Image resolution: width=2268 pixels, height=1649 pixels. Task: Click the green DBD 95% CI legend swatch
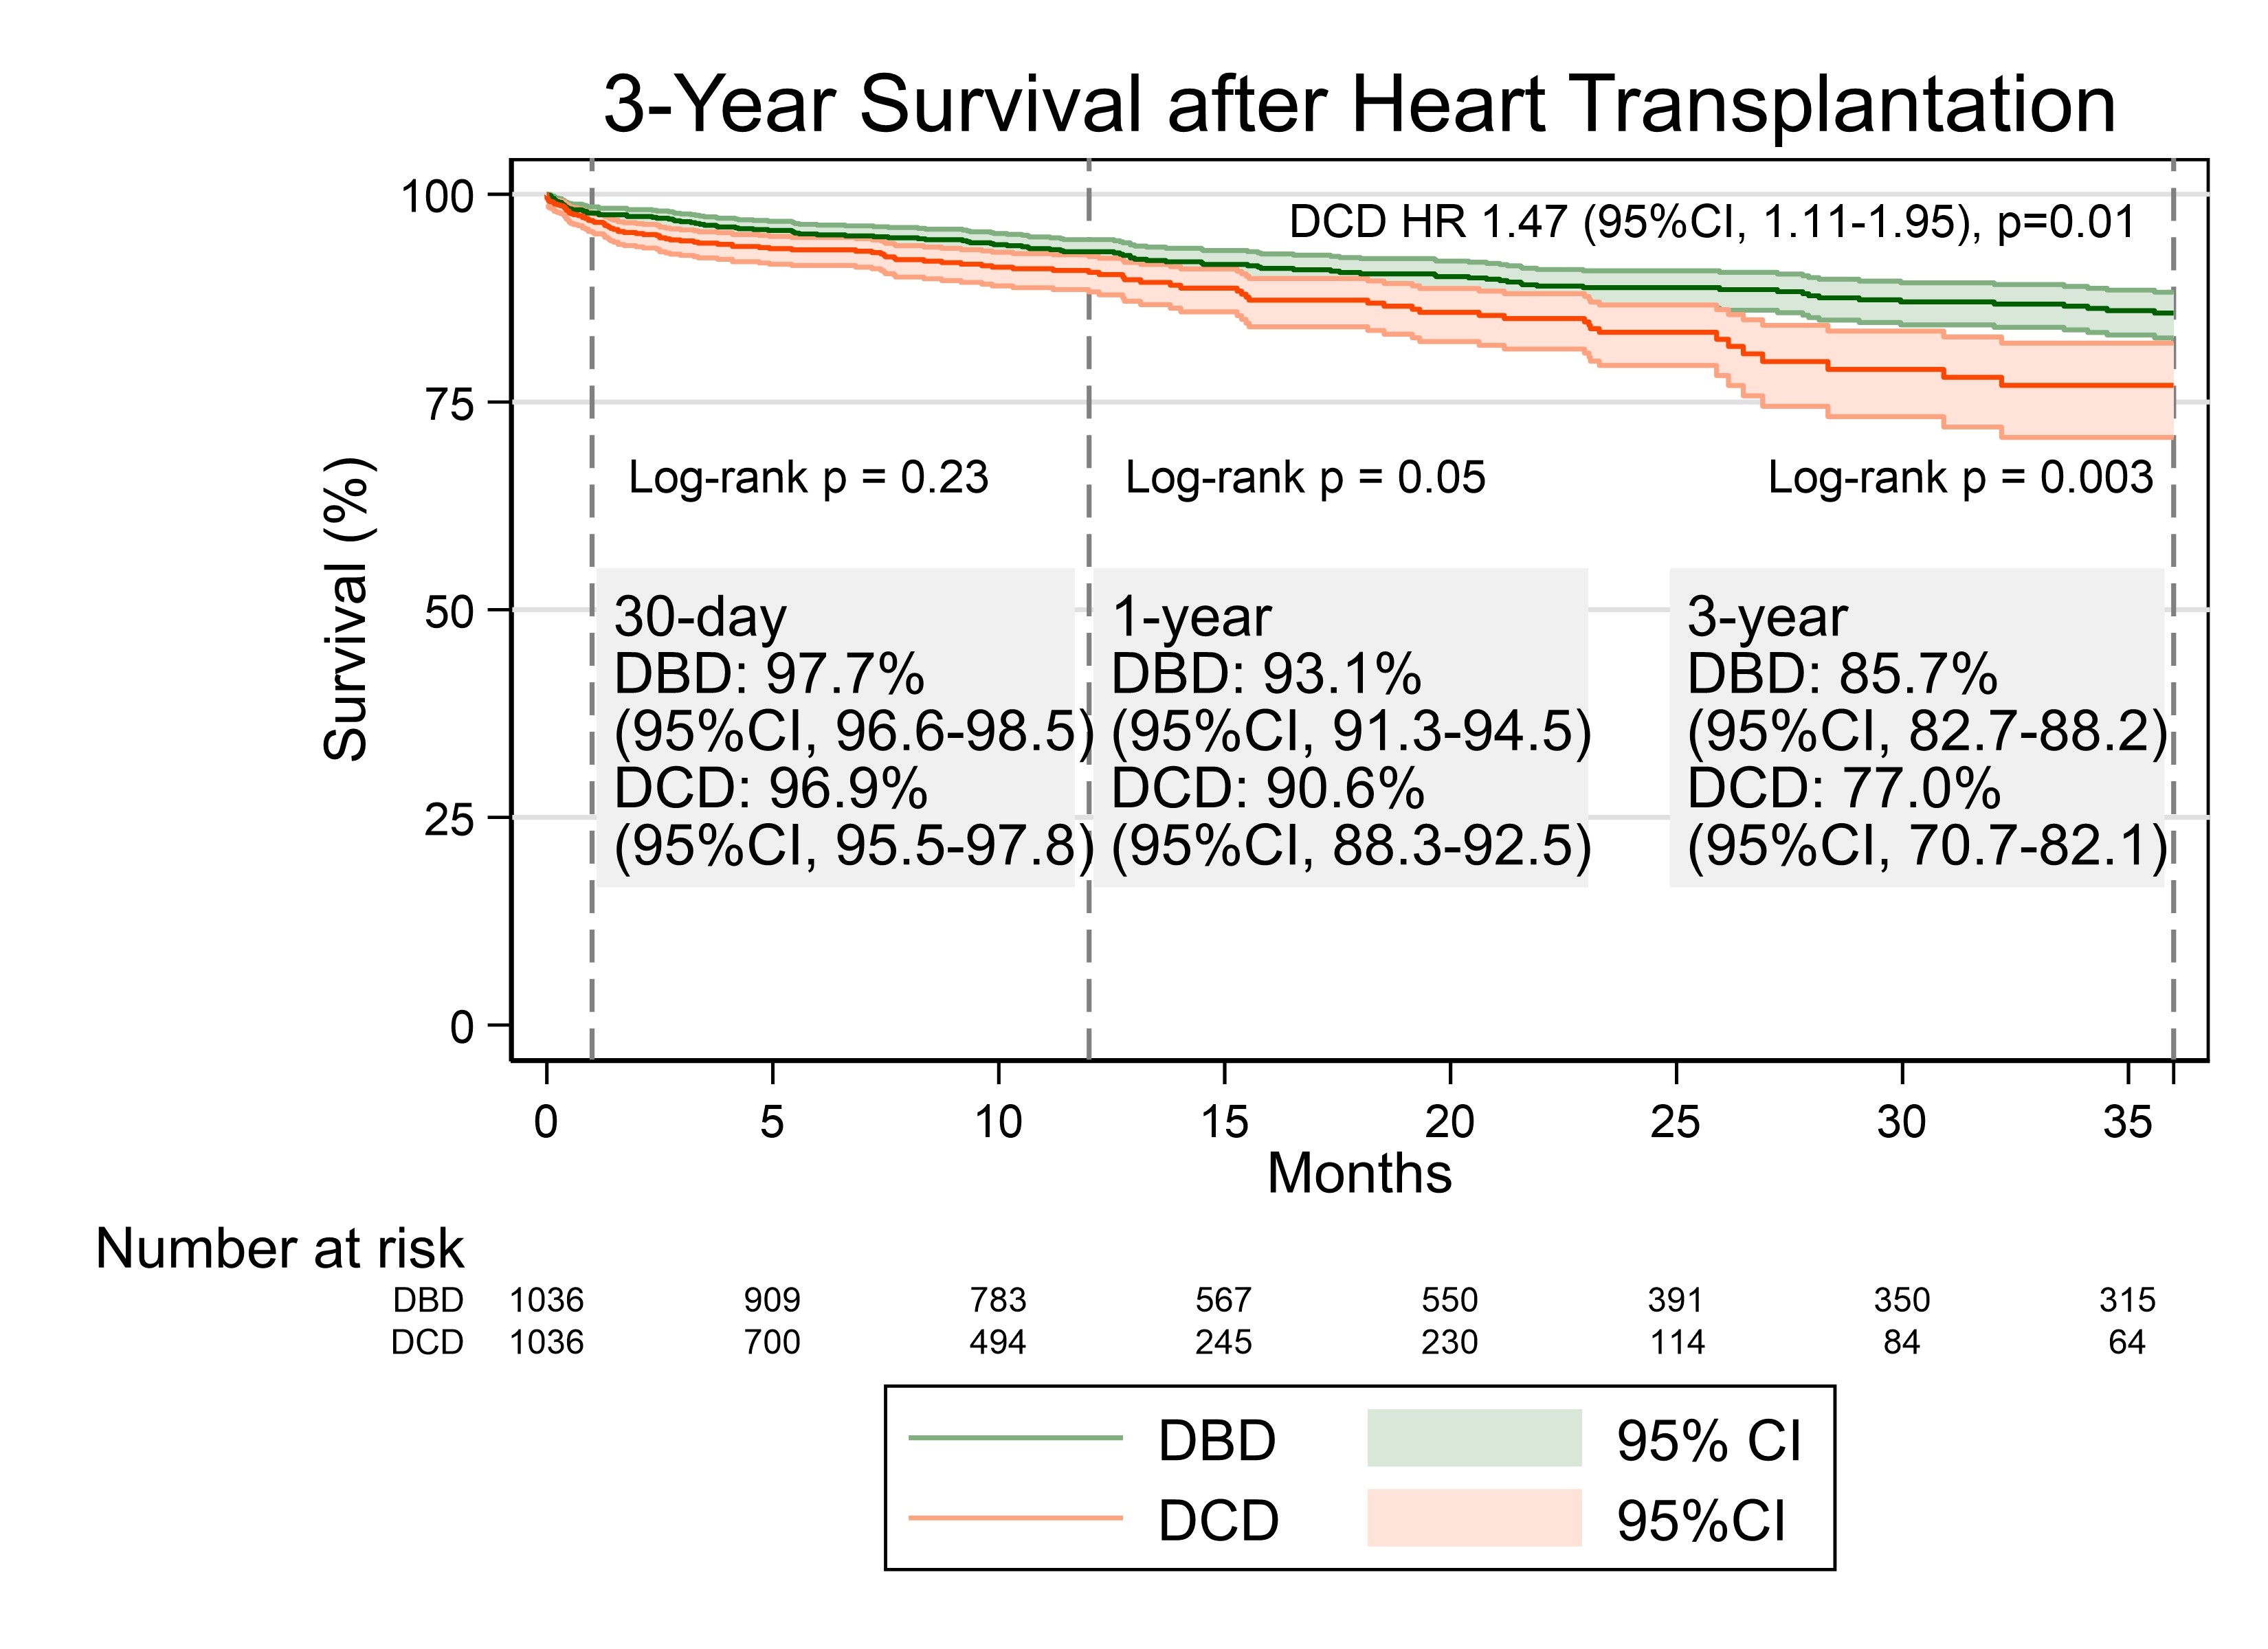1473,1438
